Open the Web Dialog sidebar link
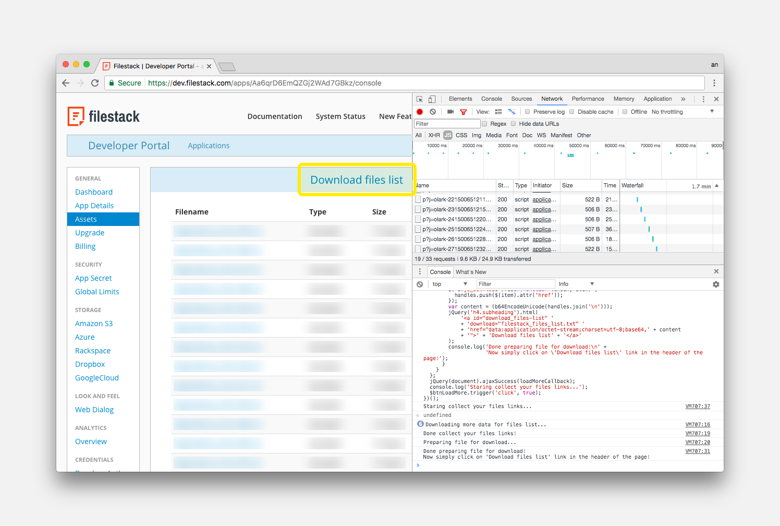The image size is (780, 526). (94, 410)
